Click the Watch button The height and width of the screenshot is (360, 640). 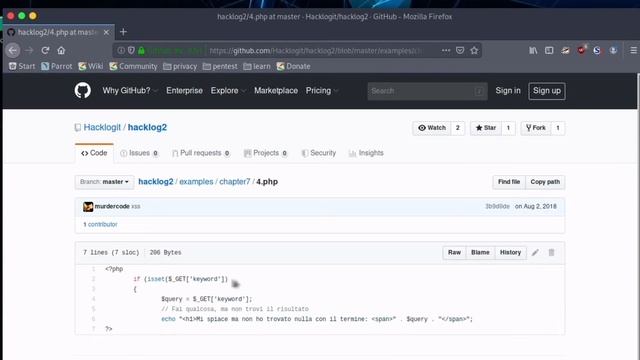click(x=432, y=128)
